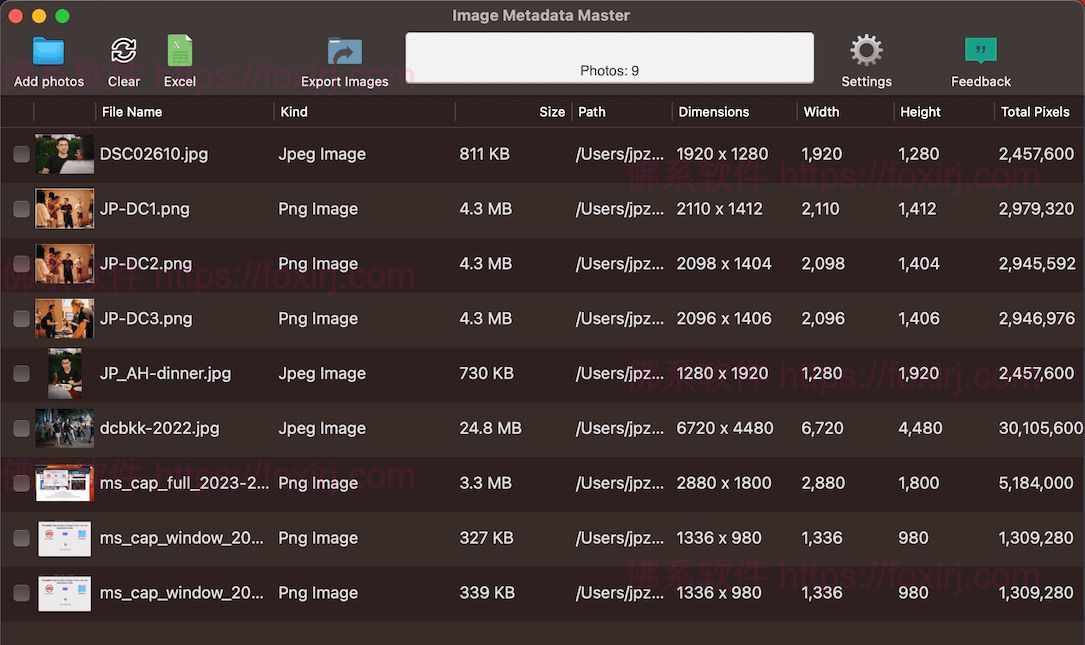Viewport: 1085px width, 645px height.
Task: Open the Feedback speech bubble icon
Action: pyautogui.click(x=980, y=51)
